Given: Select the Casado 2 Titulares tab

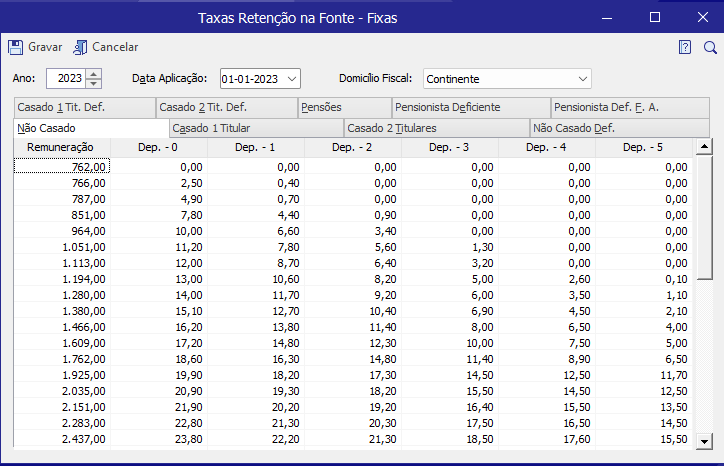Looking at the screenshot, I should (435, 128).
